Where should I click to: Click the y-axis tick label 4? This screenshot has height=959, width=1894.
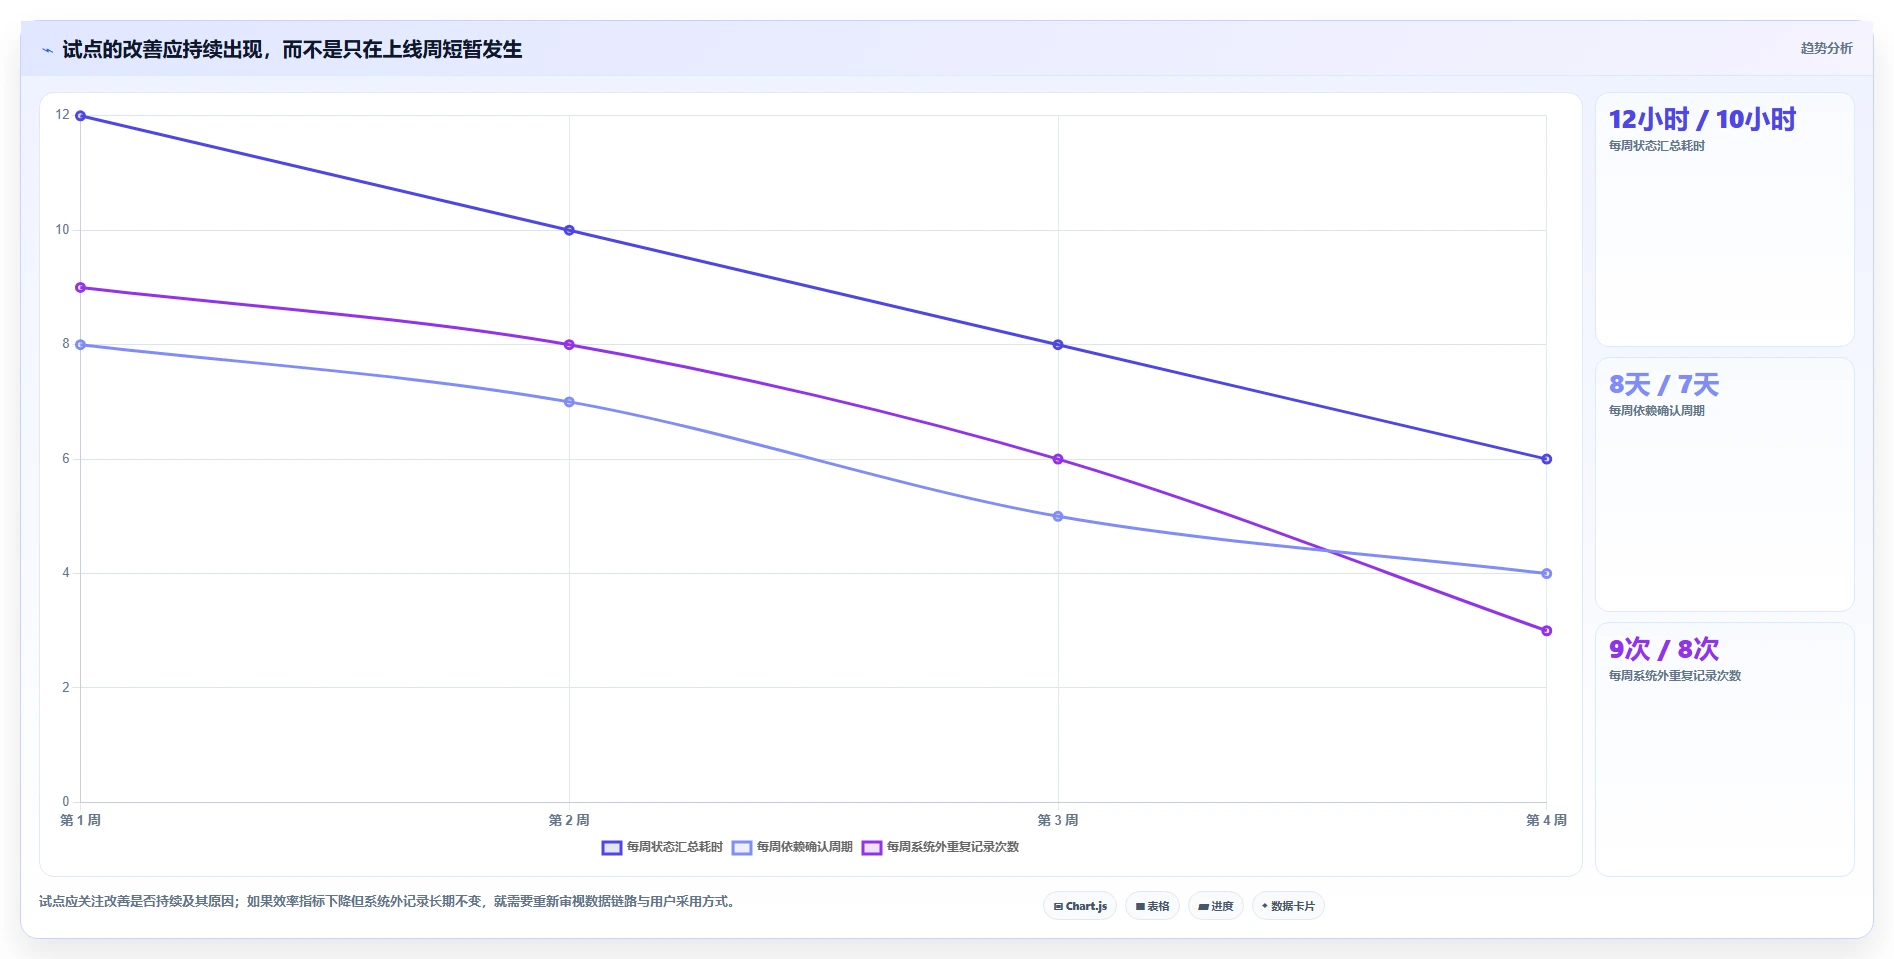(66, 573)
